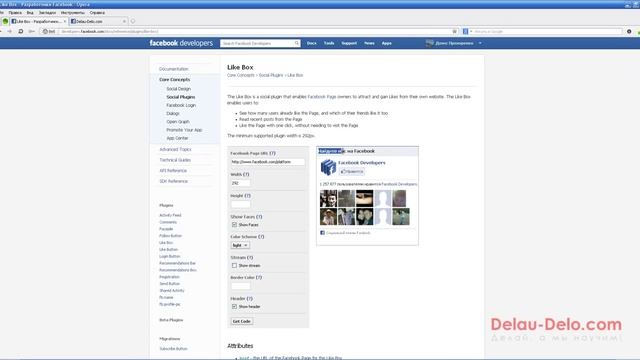
Task: Enable the Show stream checkbox
Action: (x=234, y=266)
